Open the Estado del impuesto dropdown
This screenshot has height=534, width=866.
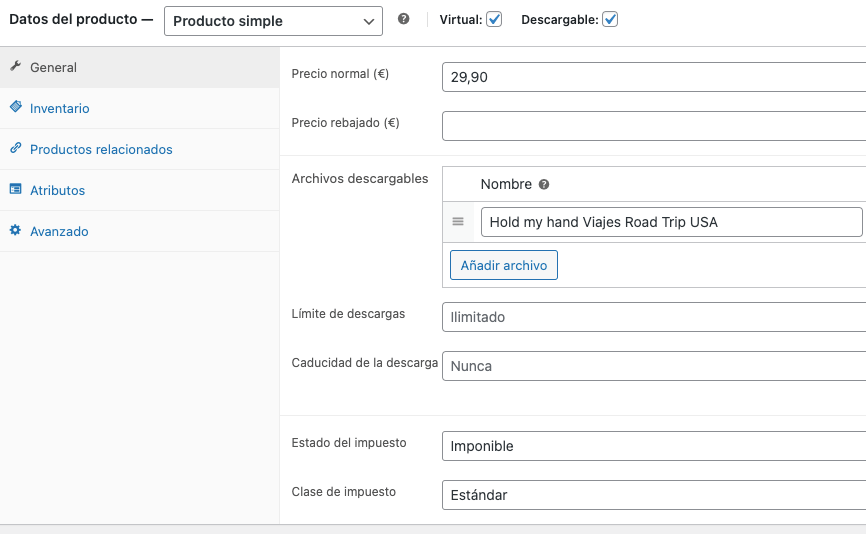654,446
